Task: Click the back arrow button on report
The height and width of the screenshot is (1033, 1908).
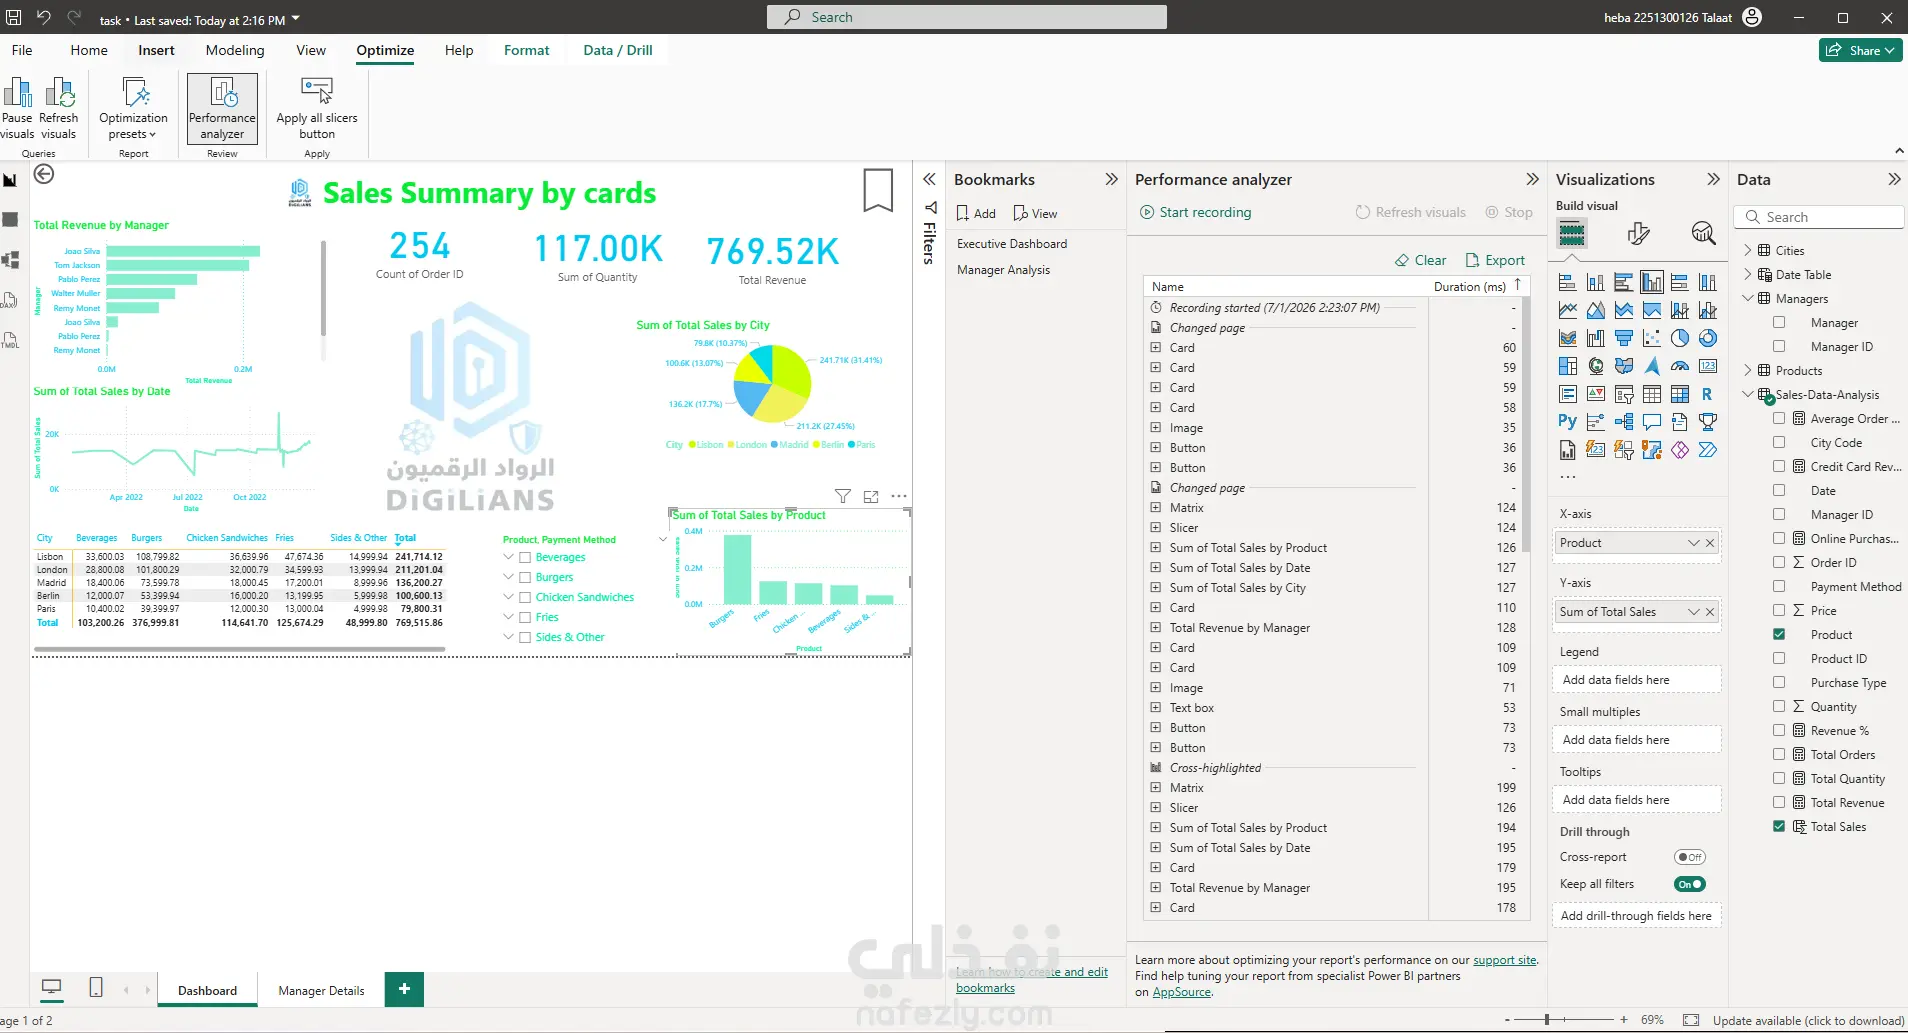Action: (44, 174)
